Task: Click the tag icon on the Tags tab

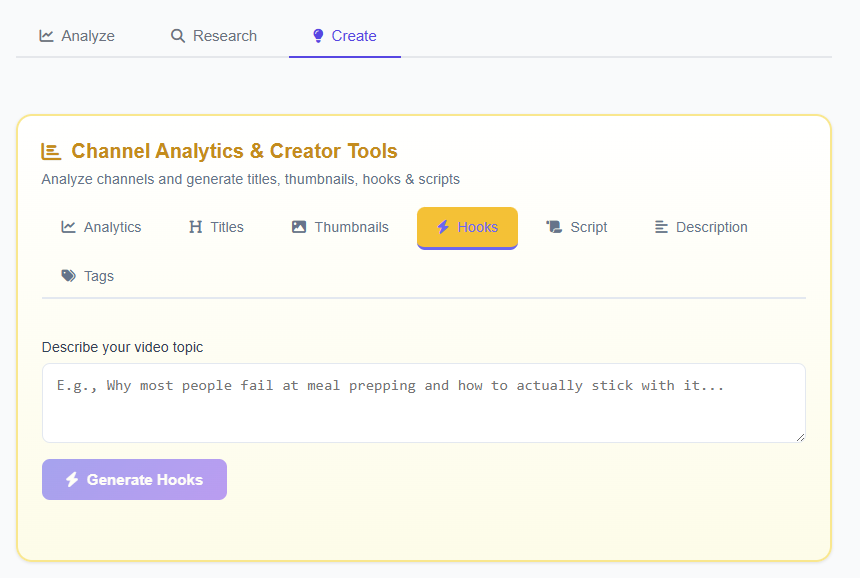Action: pos(68,276)
